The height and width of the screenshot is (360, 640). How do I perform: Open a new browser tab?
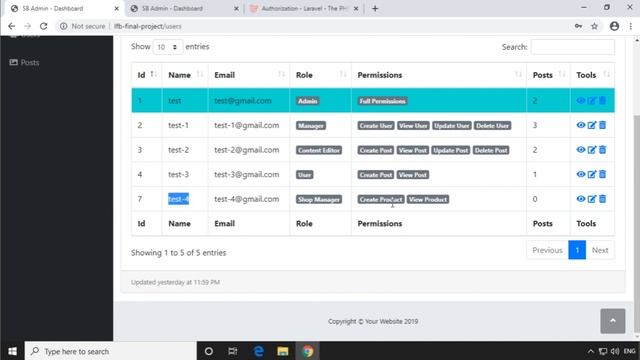375,8
